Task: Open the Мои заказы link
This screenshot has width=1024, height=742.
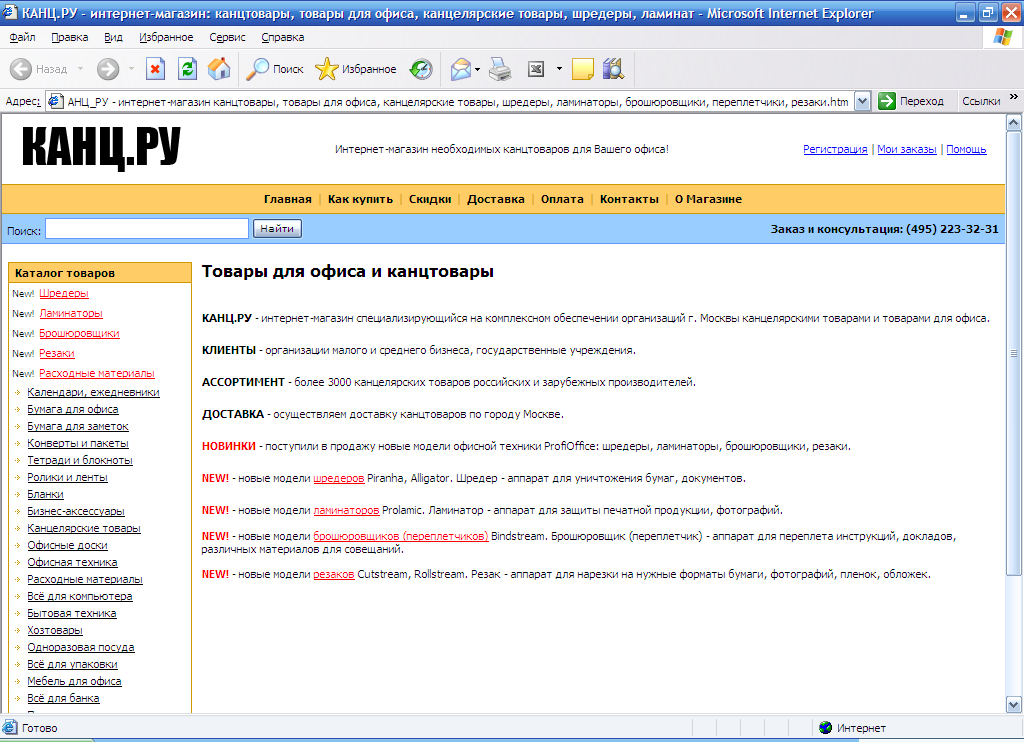Action: pos(906,149)
